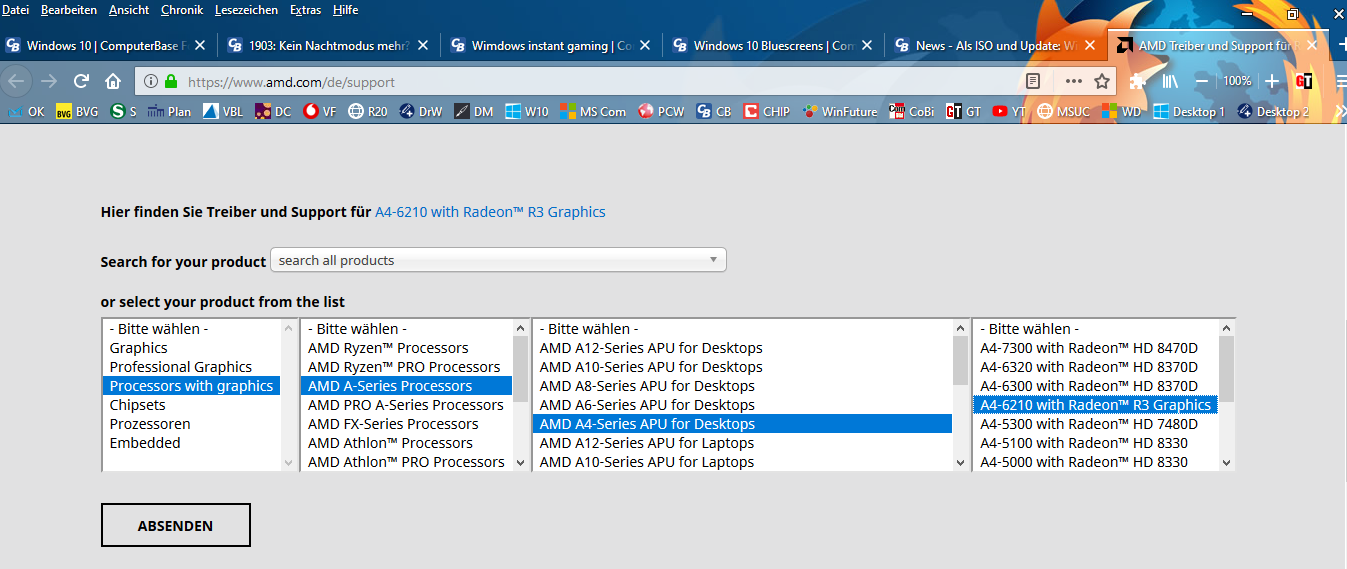The image size is (1347, 569).
Task: Zoom in using the plus icon
Action: click(1271, 81)
